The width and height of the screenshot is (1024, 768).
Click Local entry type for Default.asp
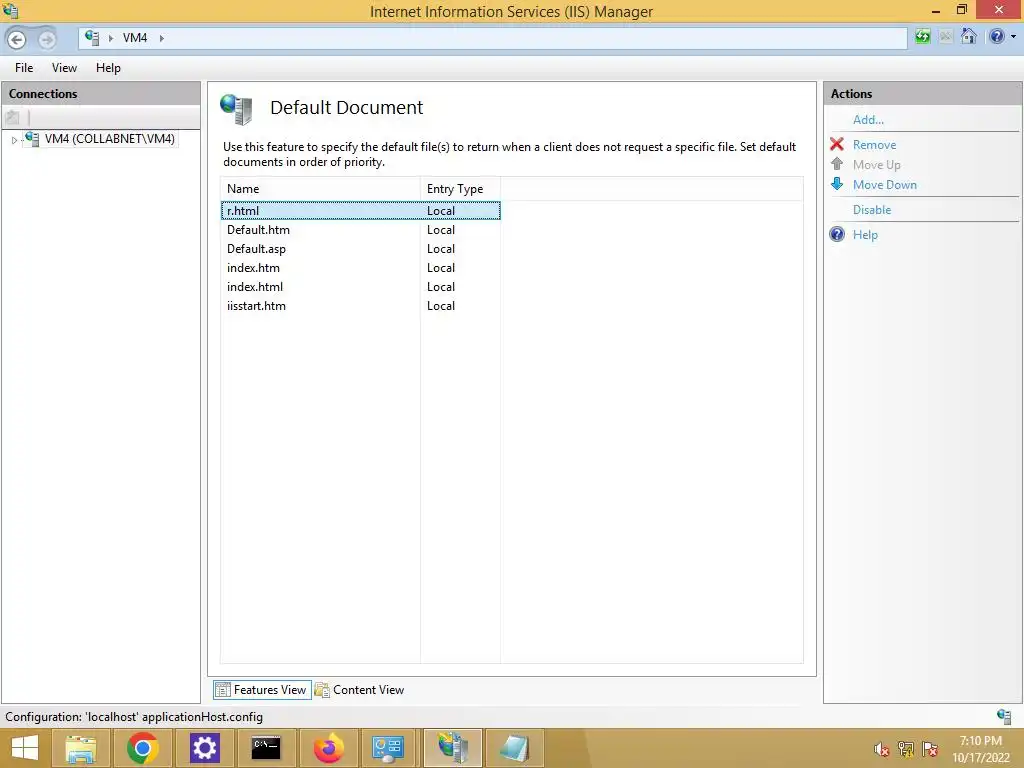click(441, 249)
